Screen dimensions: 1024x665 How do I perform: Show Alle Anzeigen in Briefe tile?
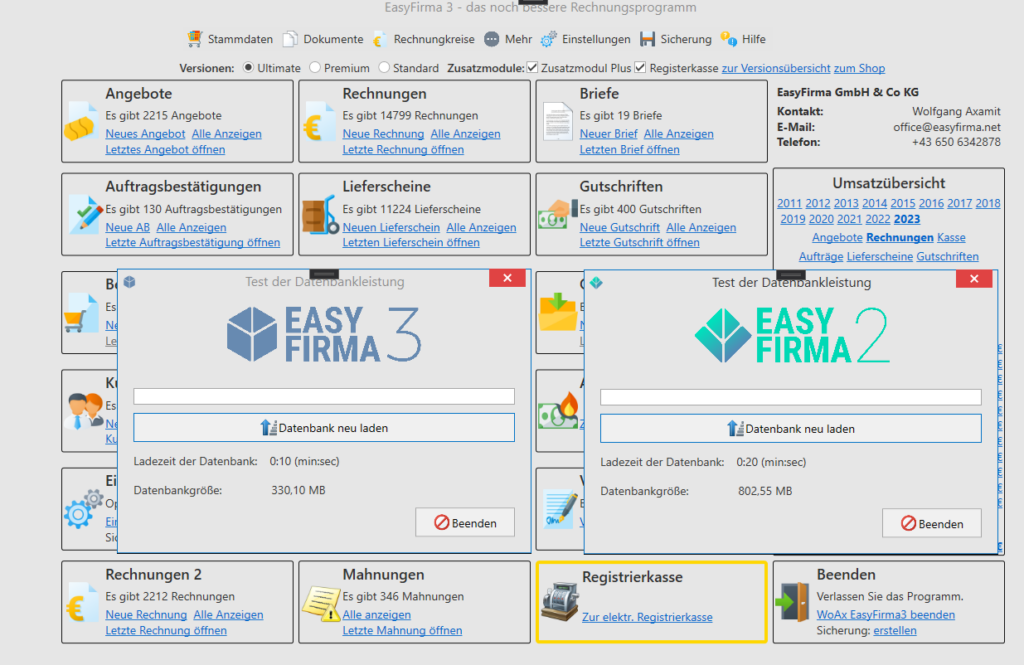[679, 134]
